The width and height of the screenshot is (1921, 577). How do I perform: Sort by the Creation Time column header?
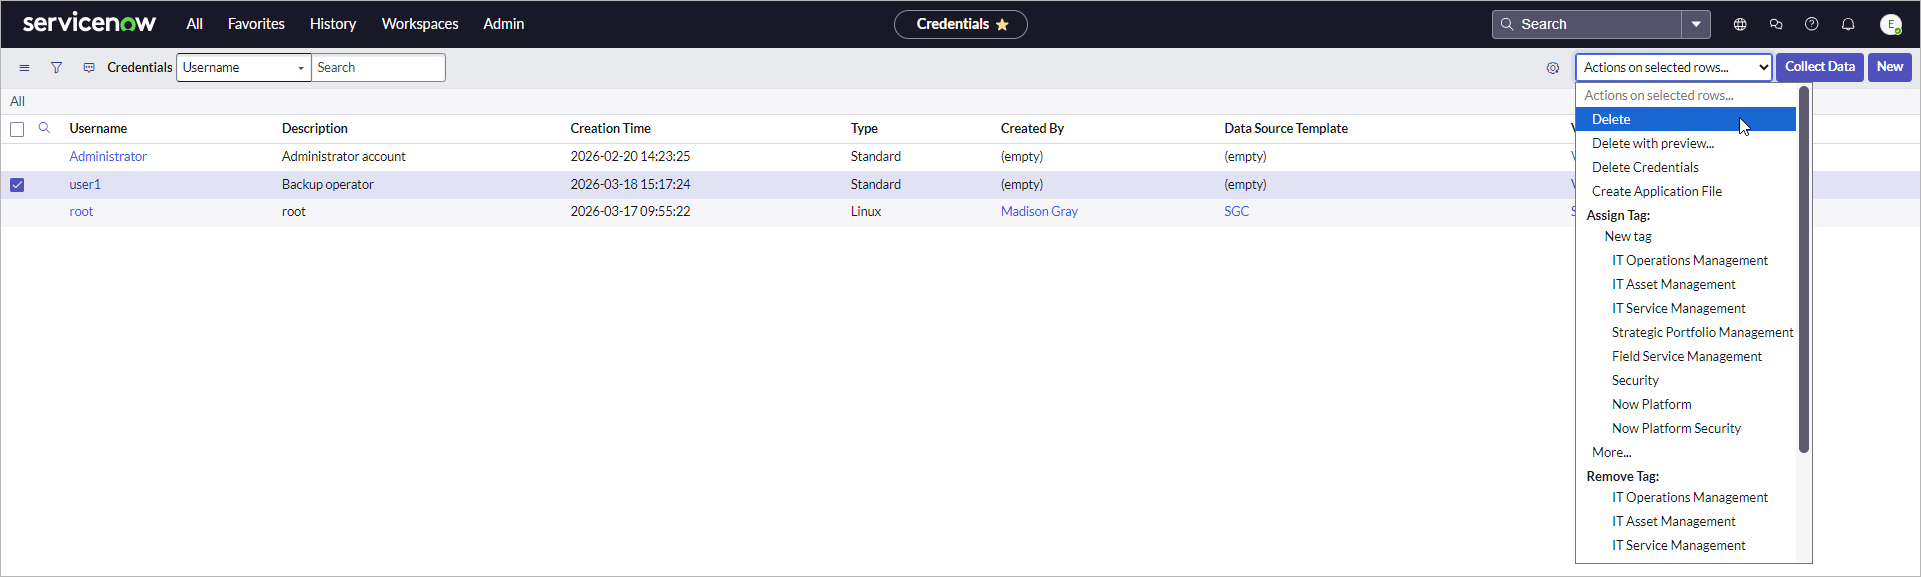[610, 128]
